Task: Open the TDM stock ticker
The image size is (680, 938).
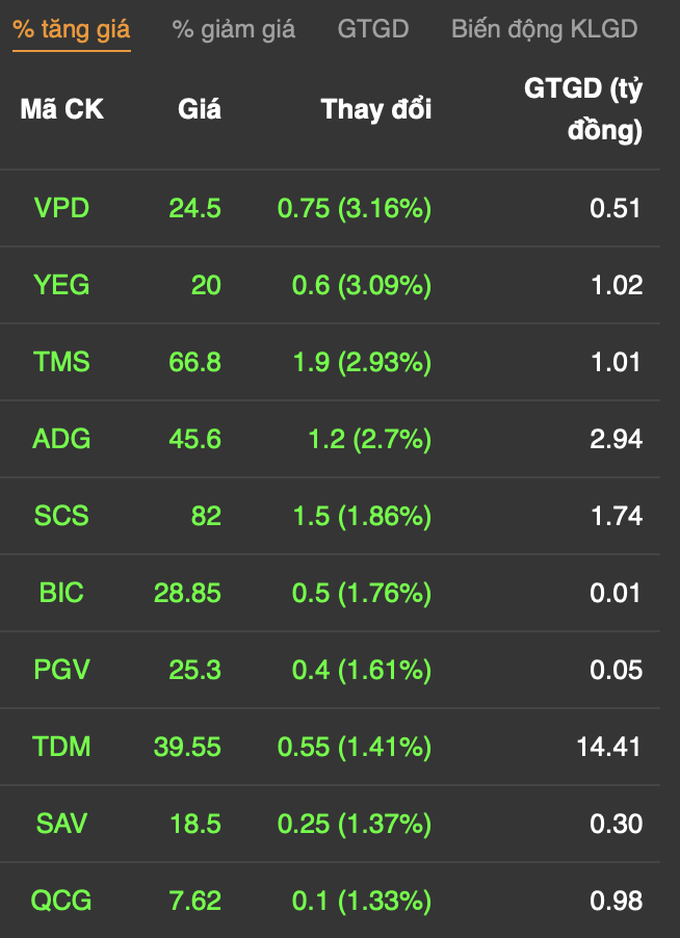Action: [x=62, y=747]
